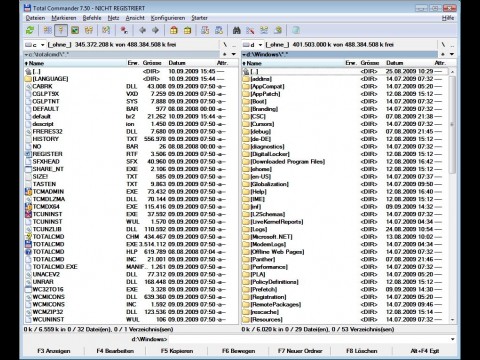Click the Alt+F4 Exit button
This screenshot has width=480, height=360.
point(425,351)
